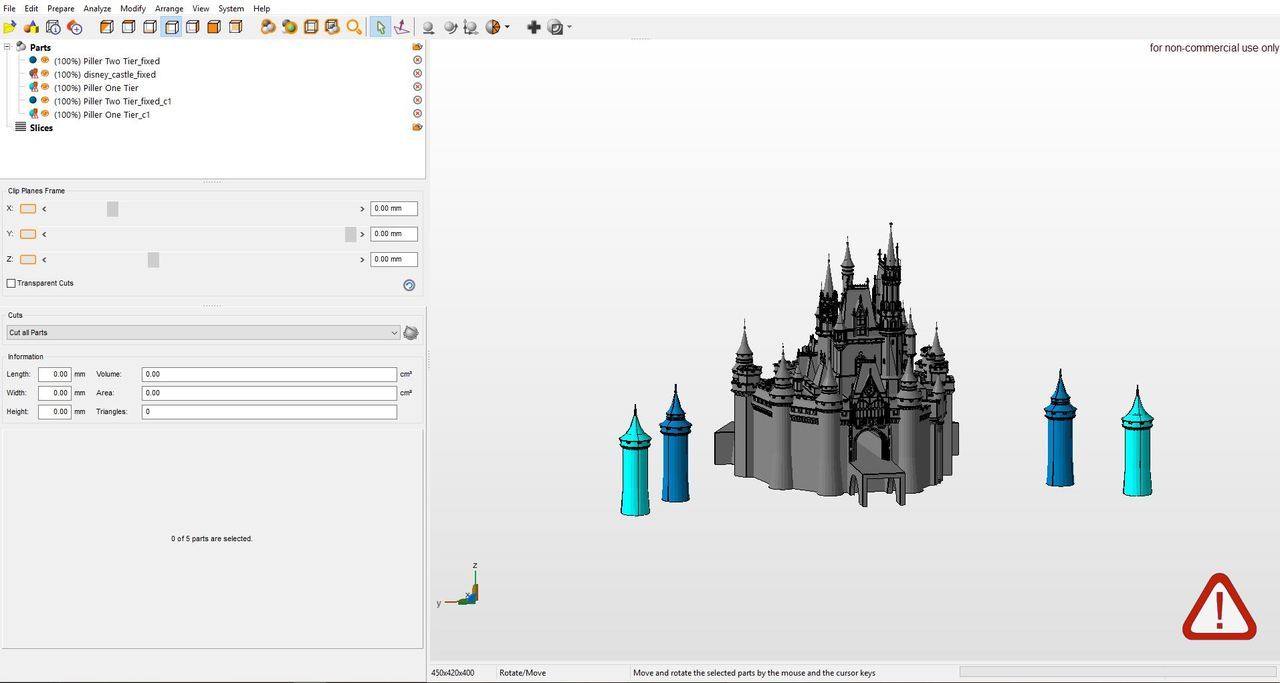1280x683 pixels.
Task: Click the project info clock toolbar icon
Action: [x=53, y=27]
